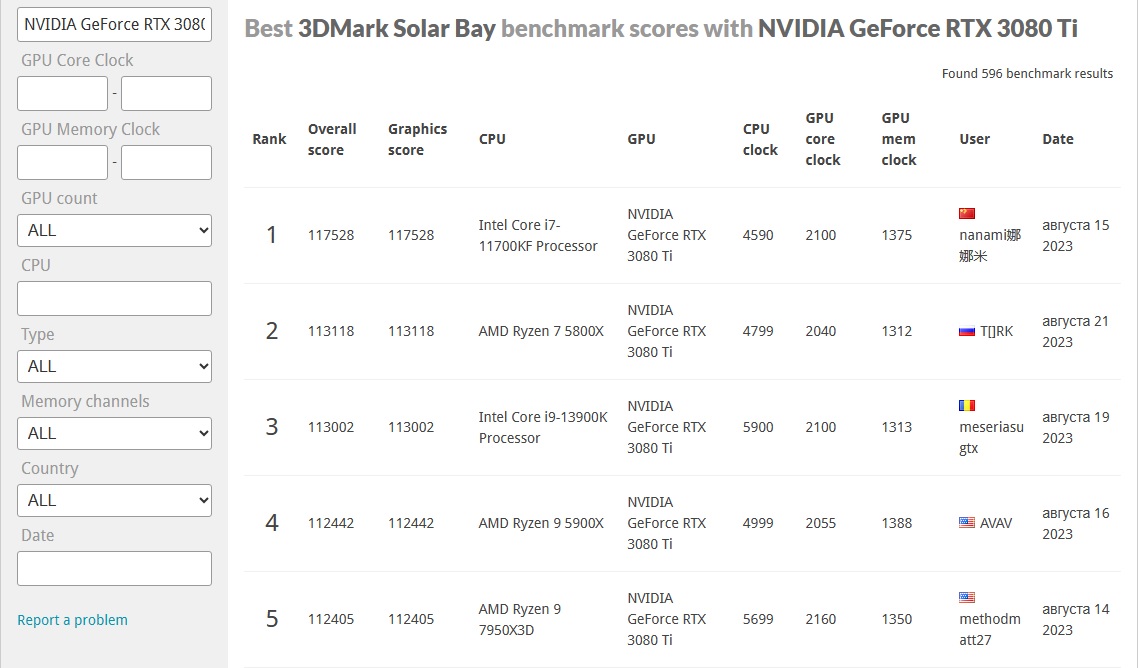This screenshot has height=668, width=1138.
Task: Click Romanian flag above meseriasugtx
Action: (x=966, y=406)
